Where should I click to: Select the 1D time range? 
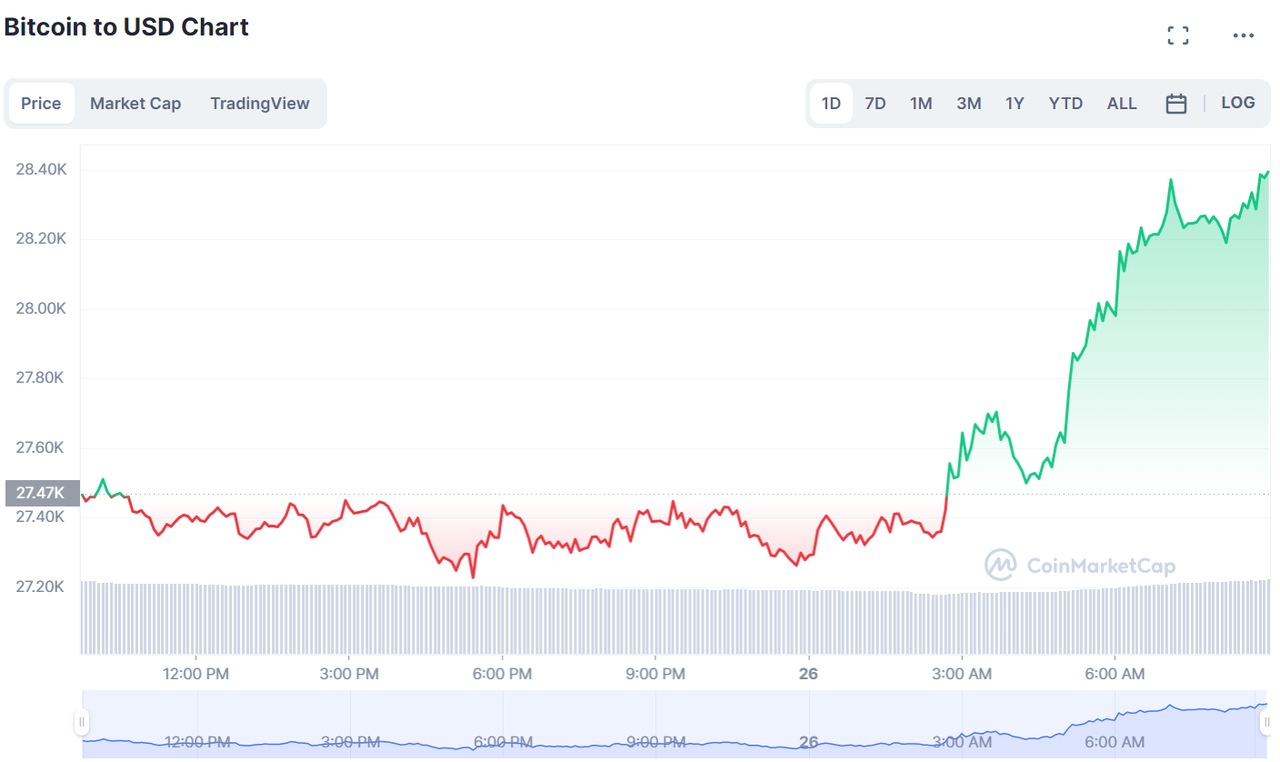pyautogui.click(x=831, y=103)
